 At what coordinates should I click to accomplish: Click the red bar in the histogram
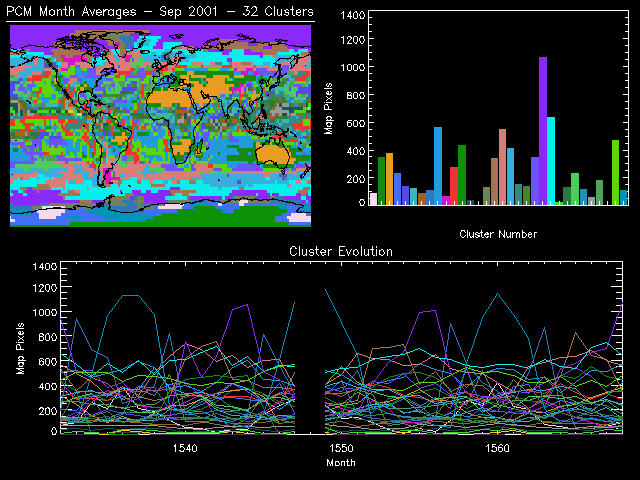tap(454, 185)
